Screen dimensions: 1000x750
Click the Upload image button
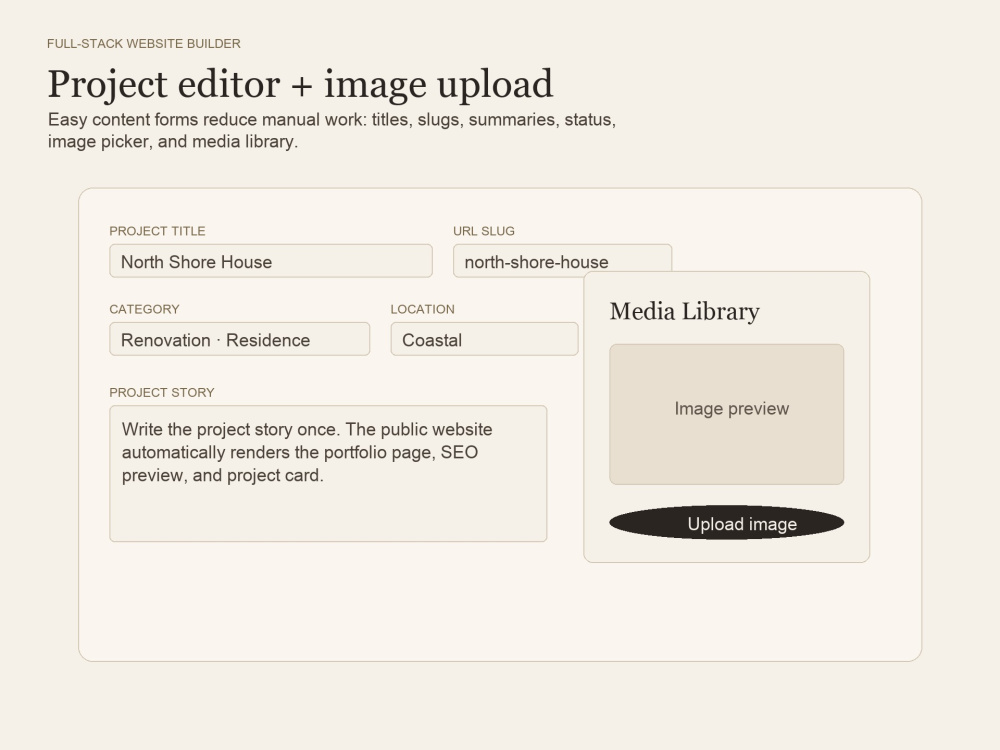click(x=726, y=523)
